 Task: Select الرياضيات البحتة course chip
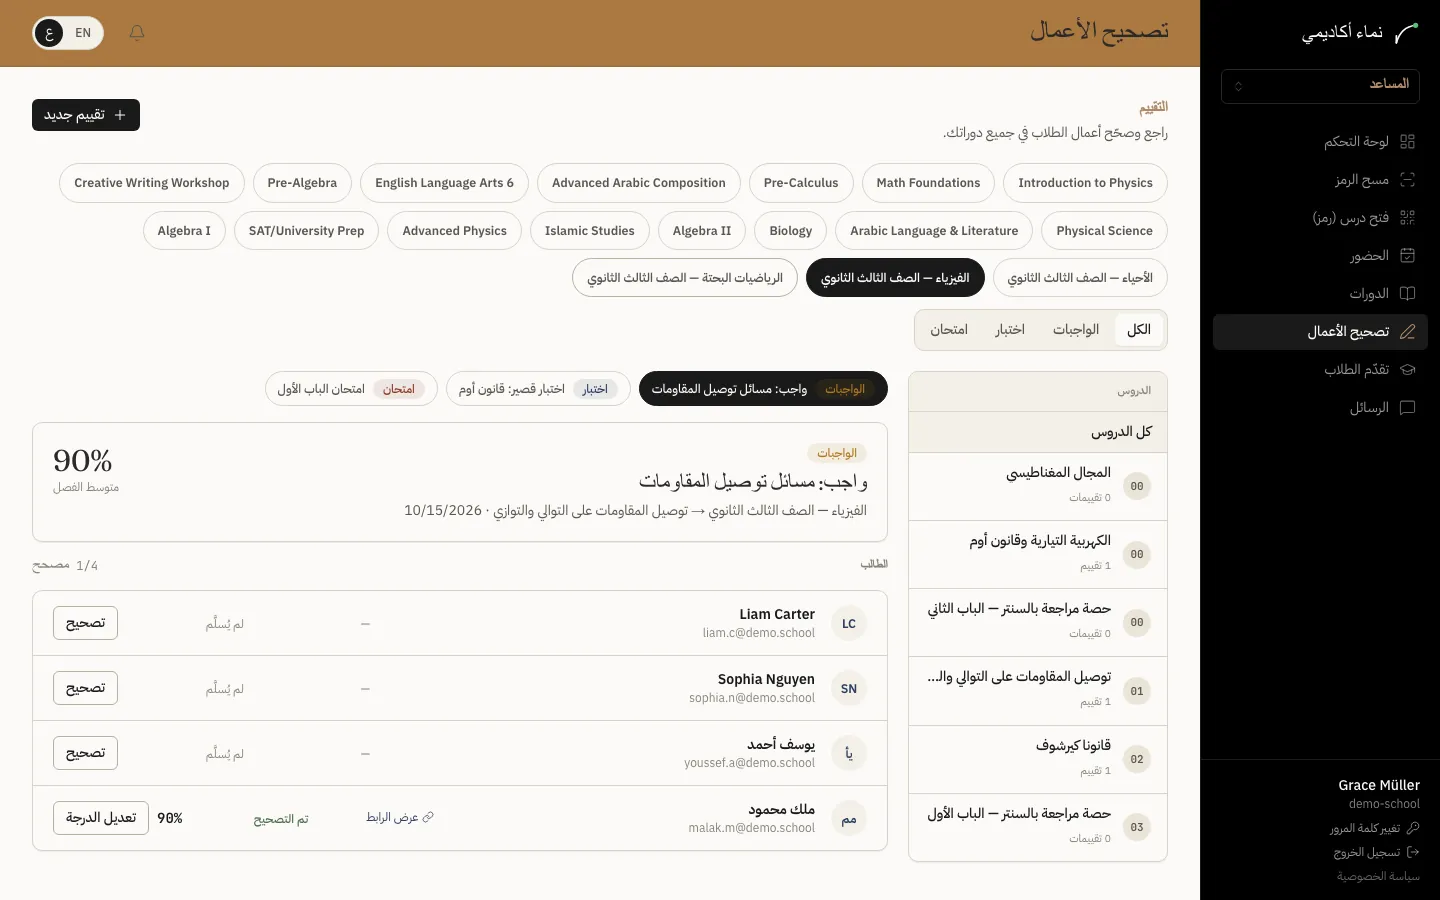click(x=685, y=278)
